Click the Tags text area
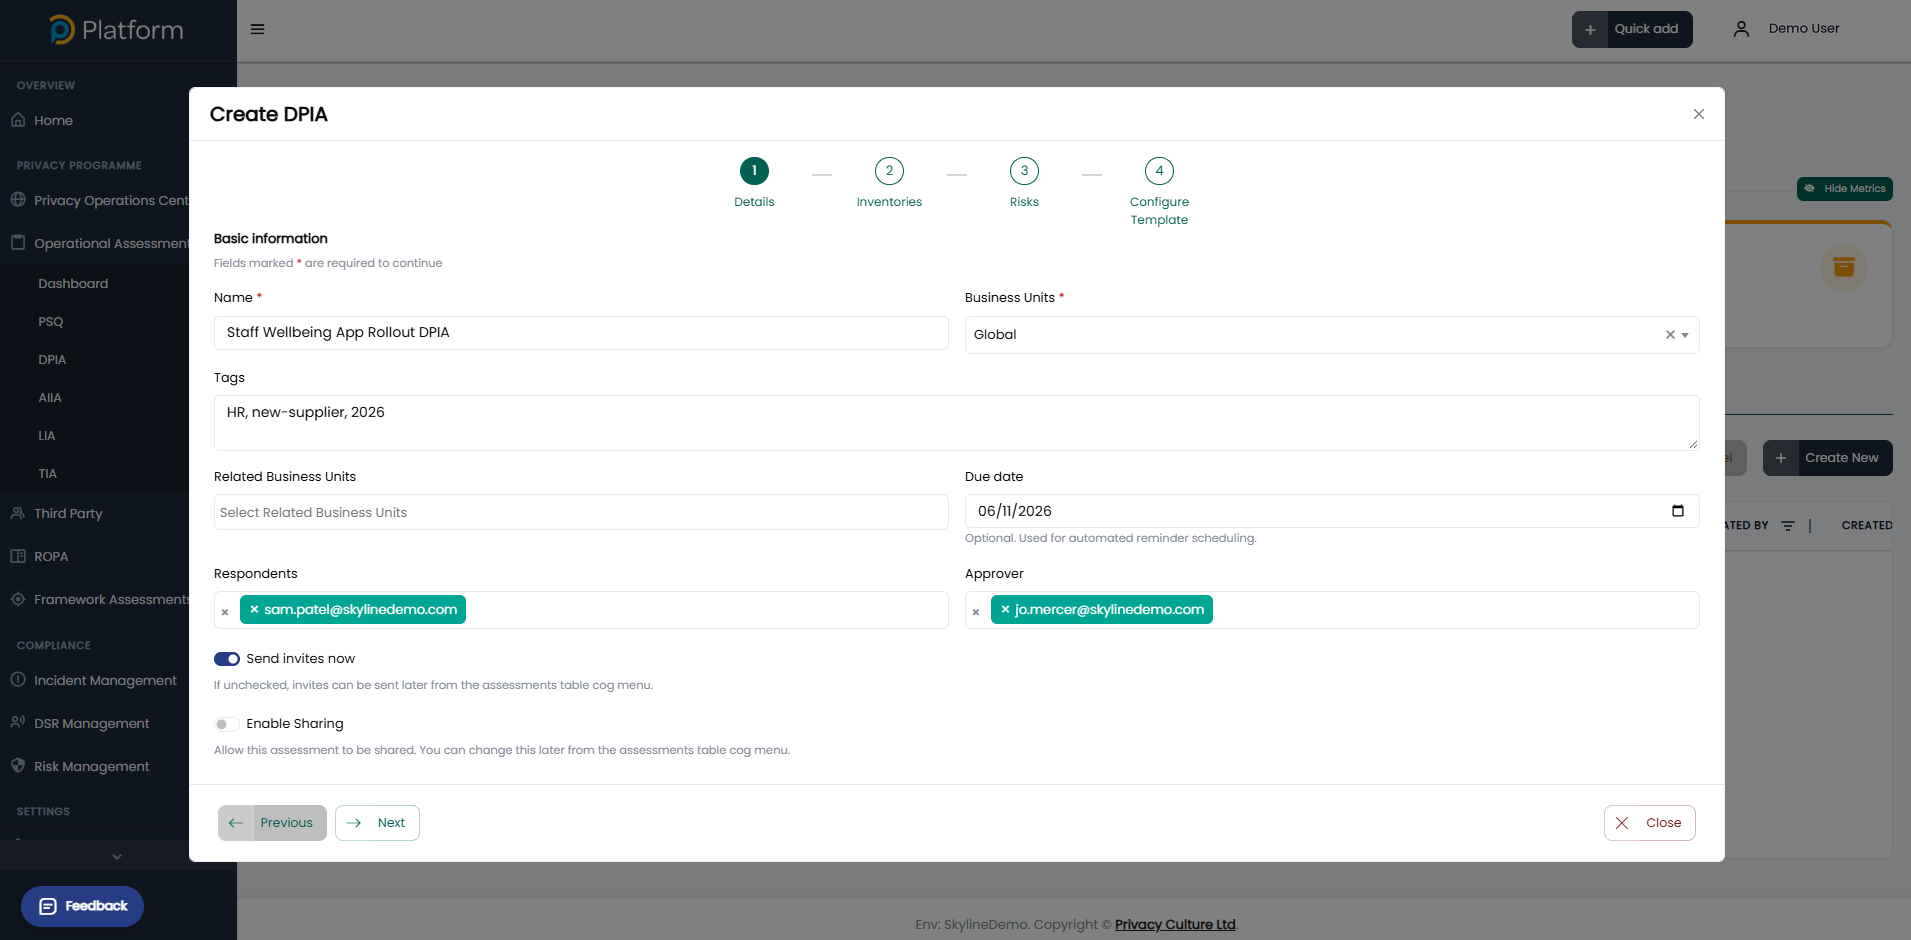This screenshot has width=1911, height=940. [x=956, y=423]
